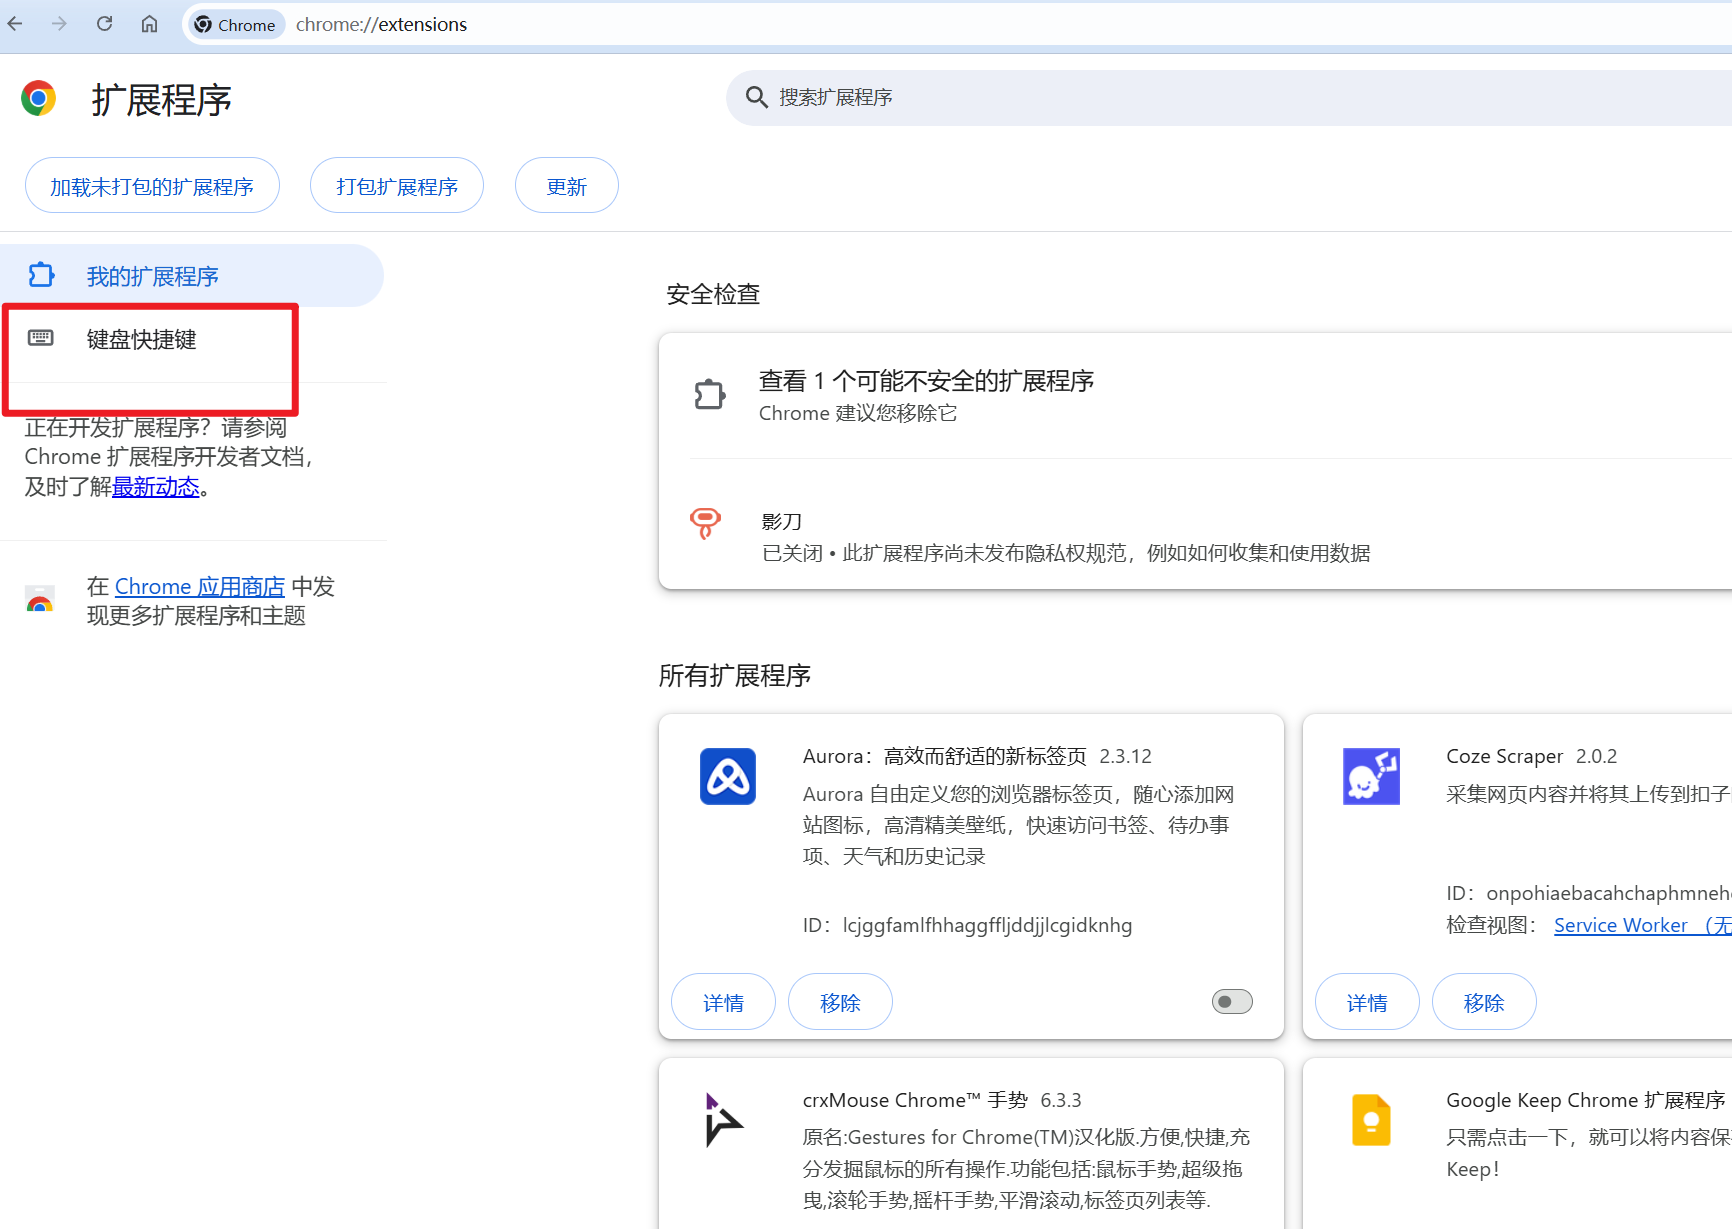Click the Chrome site chip in address bar
This screenshot has width=1732, height=1229.
235,25
